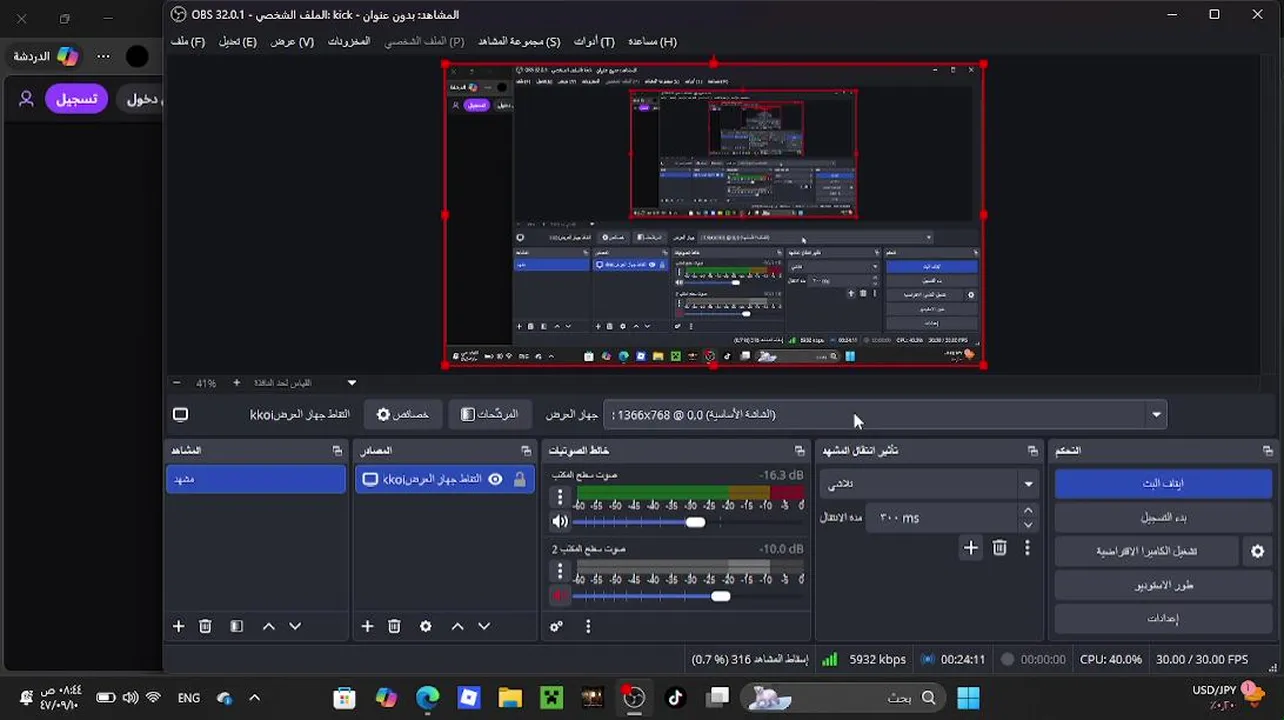This screenshot has width=1284, height=720.
Task: Open scene filters icon in Scenes panel
Action: click(x=236, y=626)
